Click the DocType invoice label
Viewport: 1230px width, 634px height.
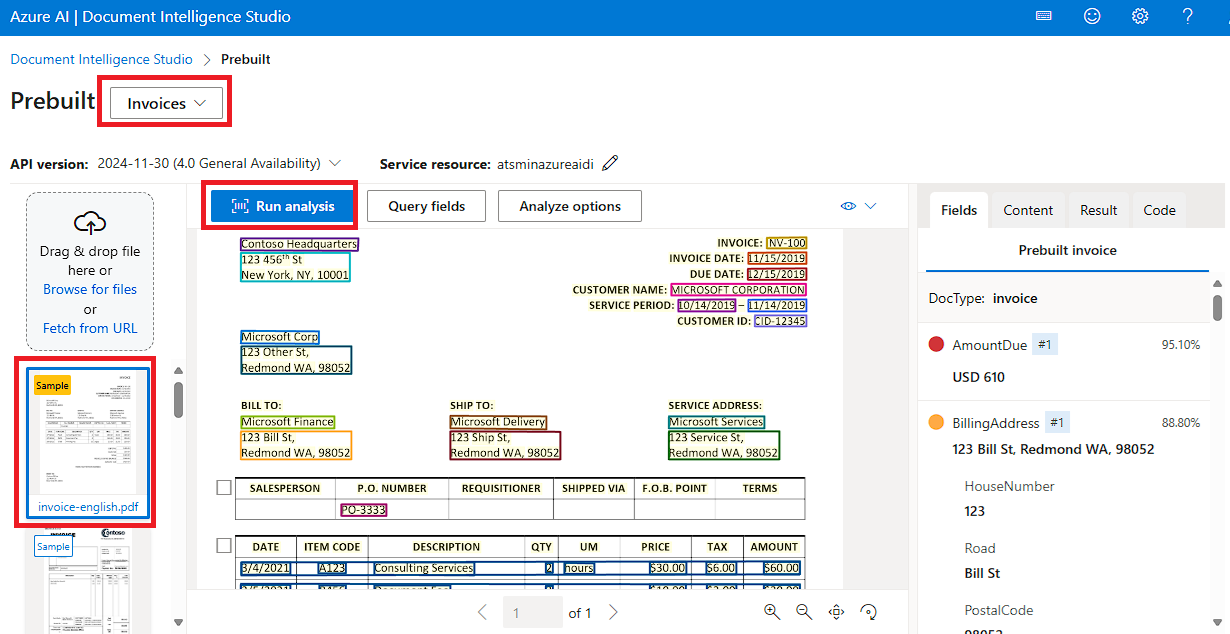983,298
